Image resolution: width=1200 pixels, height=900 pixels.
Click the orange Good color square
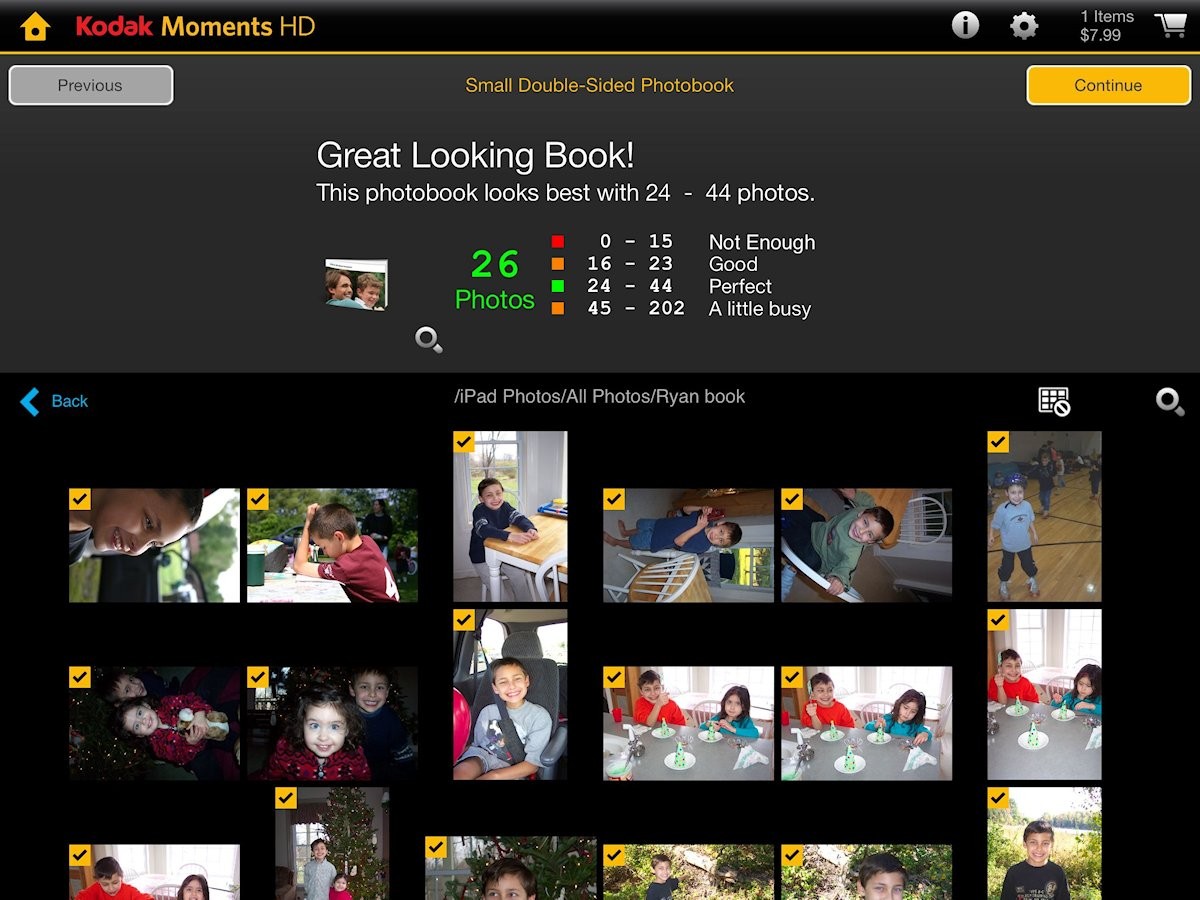[x=558, y=264]
